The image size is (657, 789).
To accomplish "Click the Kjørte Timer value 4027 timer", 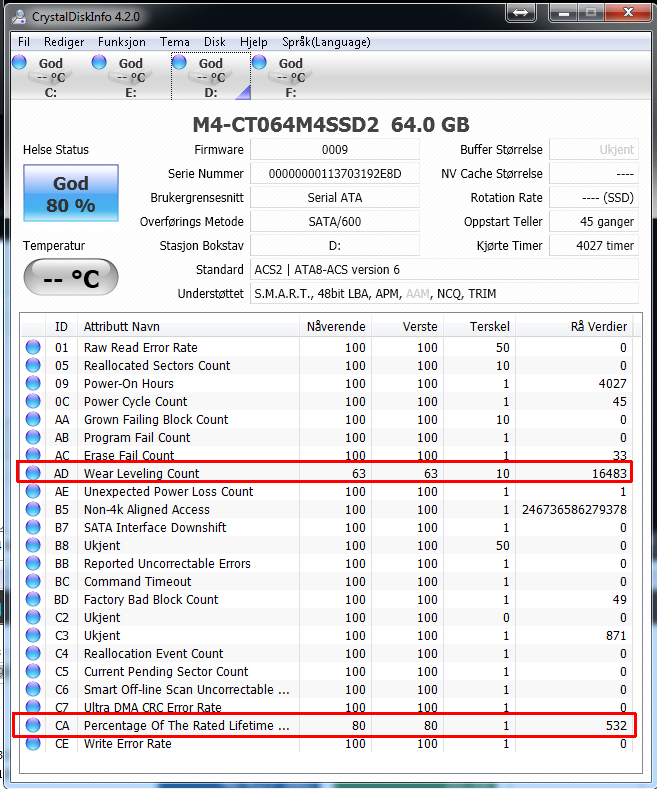I will pos(594,246).
